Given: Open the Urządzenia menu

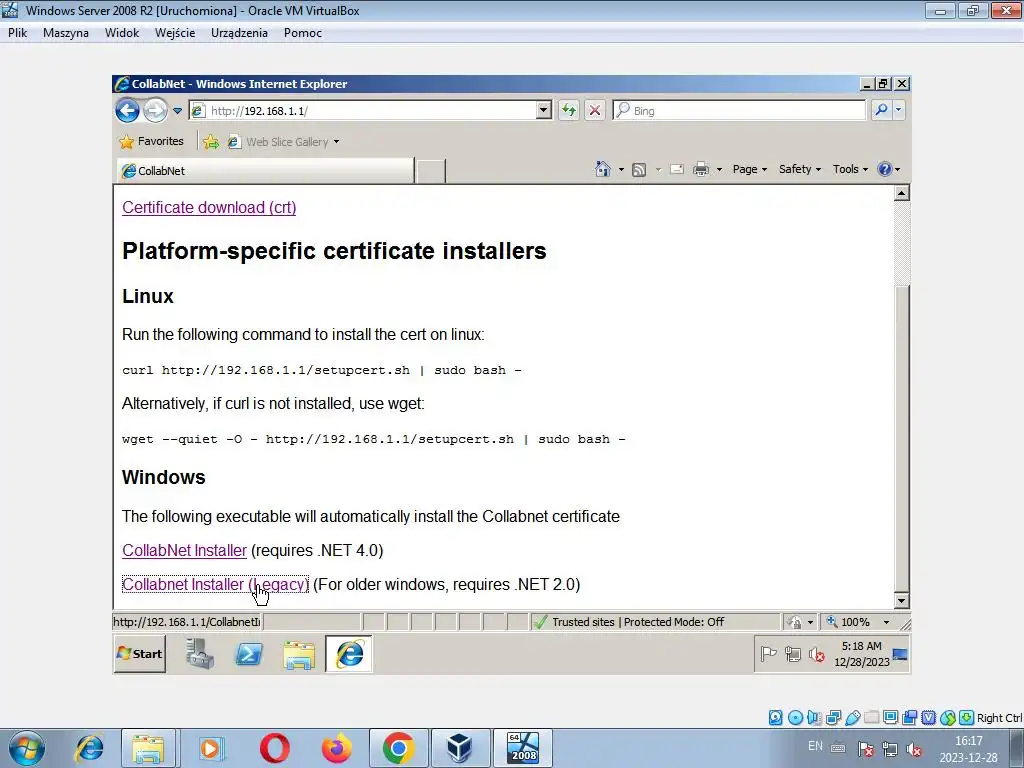Looking at the screenshot, I should pyautogui.click(x=239, y=33).
